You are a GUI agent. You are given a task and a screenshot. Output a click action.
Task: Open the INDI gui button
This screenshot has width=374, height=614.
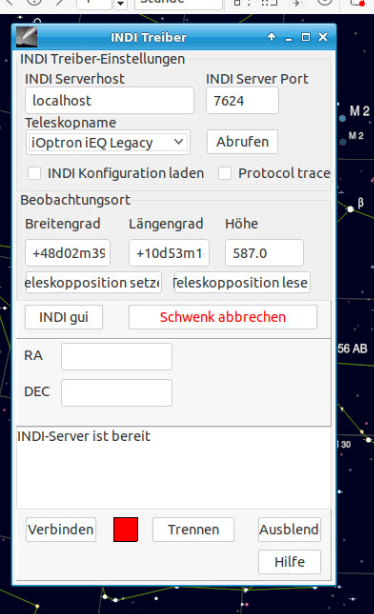pos(64,317)
